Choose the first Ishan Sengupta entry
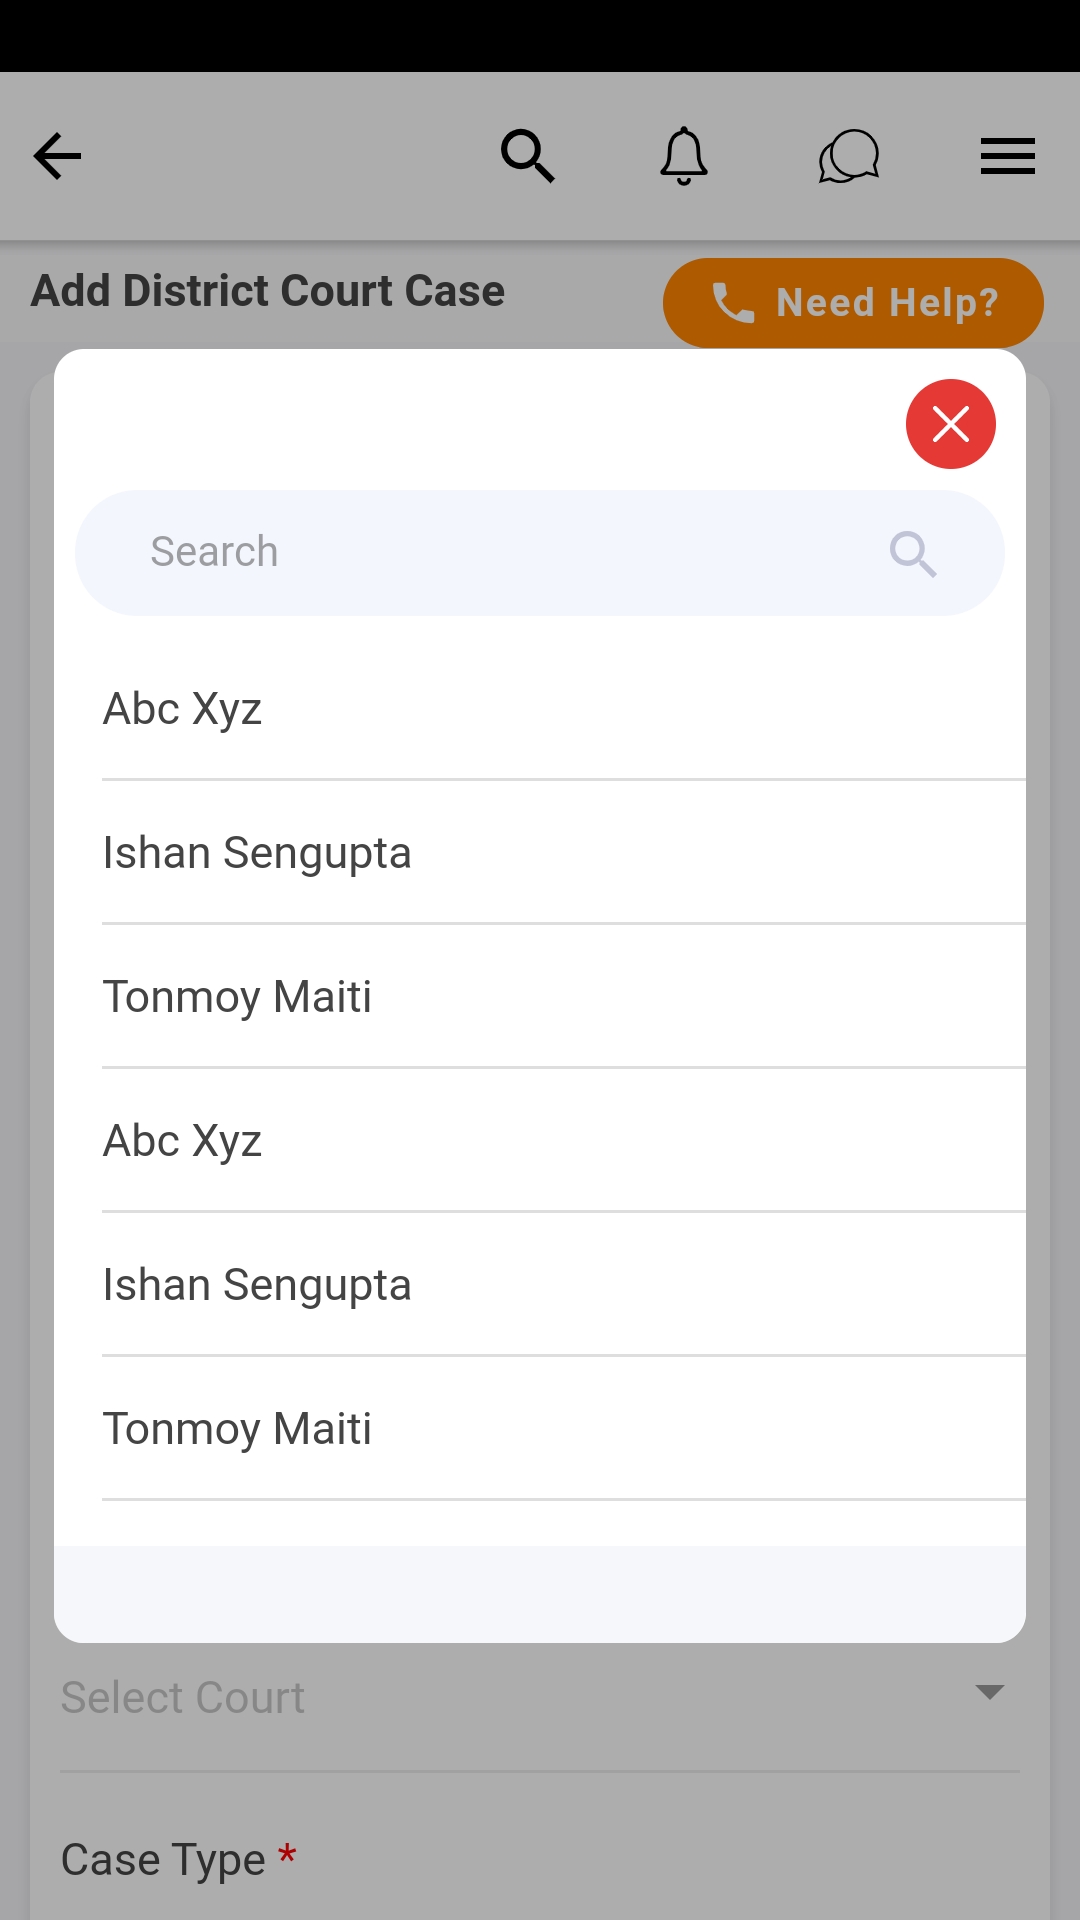The image size is (1080, 1920). [x=257, y=853]
